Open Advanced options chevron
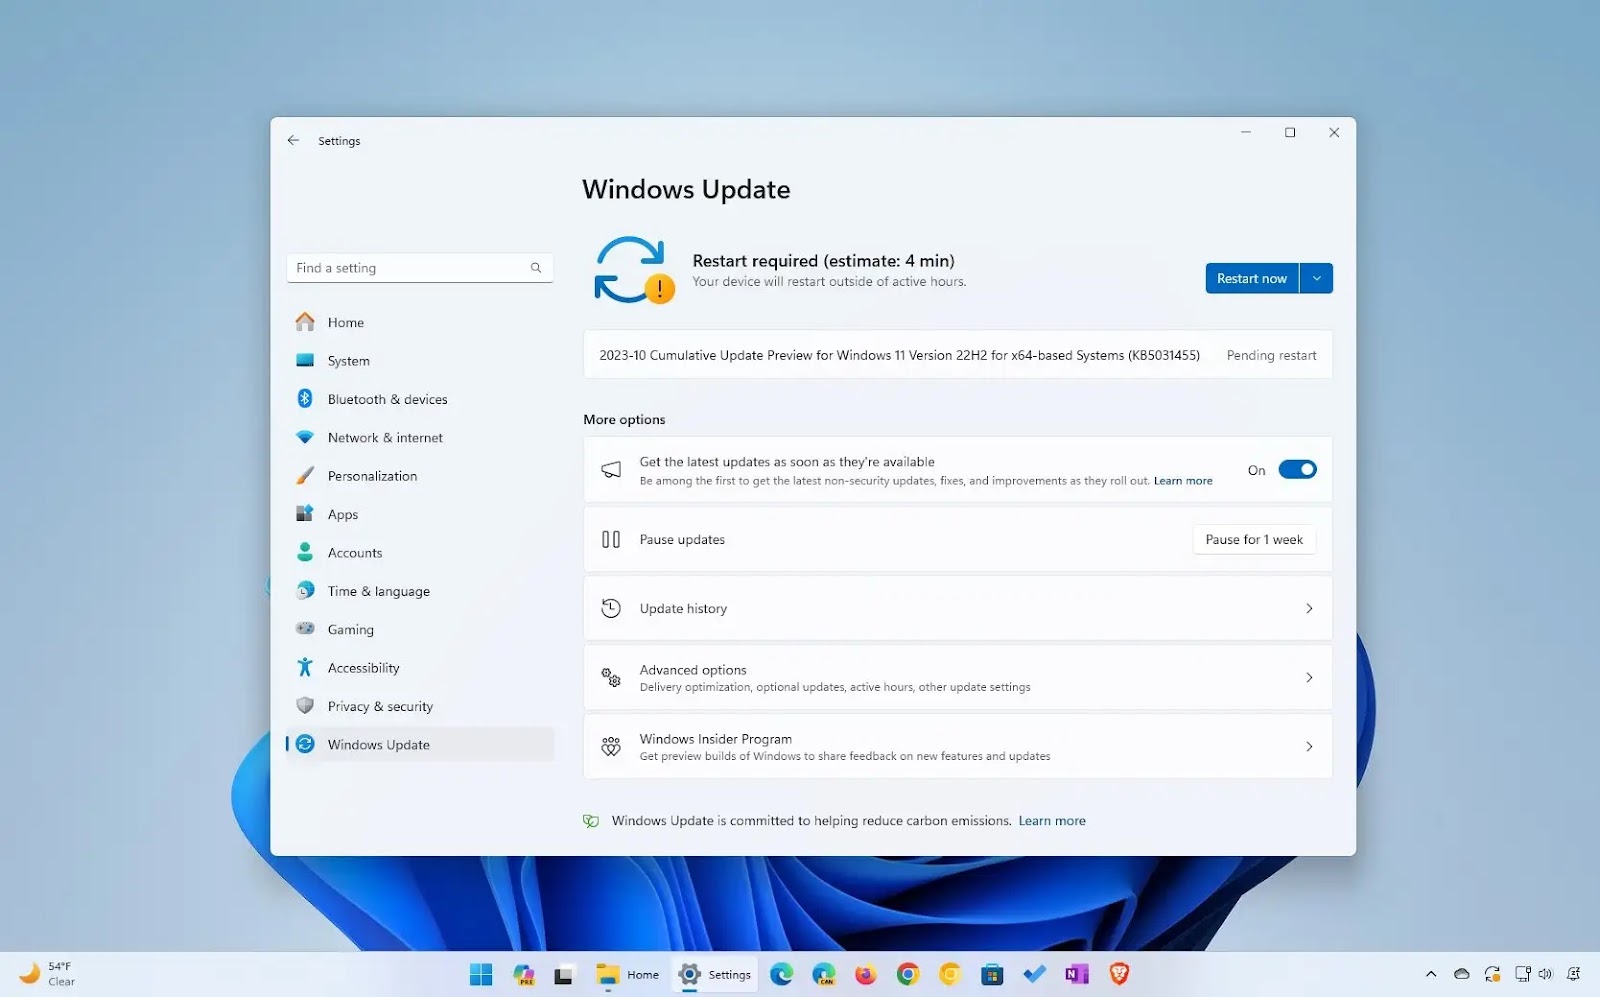1600x997 pixels. tap(1309, 677)
